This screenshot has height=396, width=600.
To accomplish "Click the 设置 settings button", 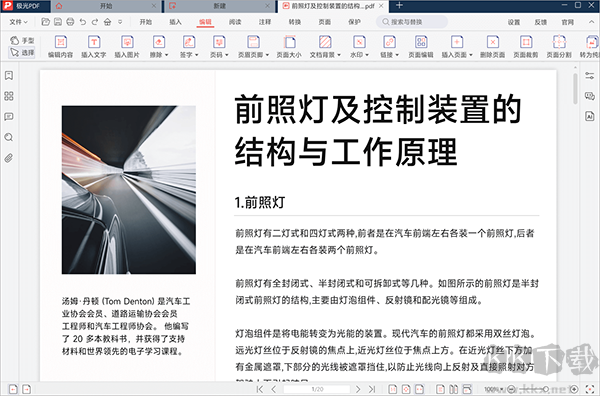I will pos(514,22).
